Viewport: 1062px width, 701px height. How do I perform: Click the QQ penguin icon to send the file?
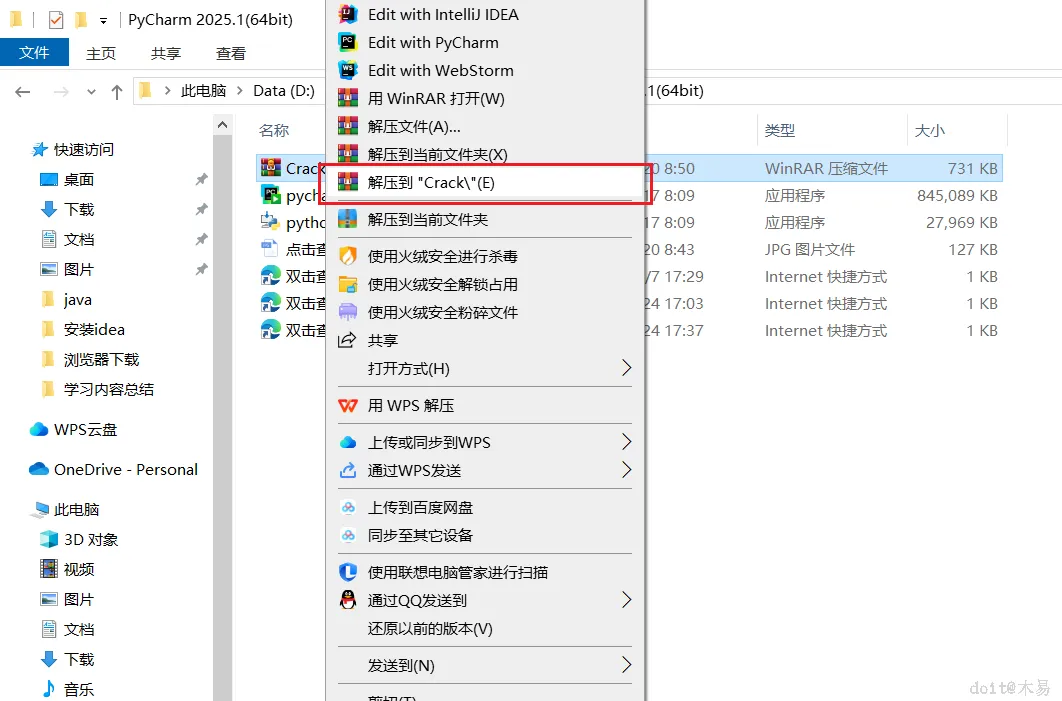click(x=348, y=600)
